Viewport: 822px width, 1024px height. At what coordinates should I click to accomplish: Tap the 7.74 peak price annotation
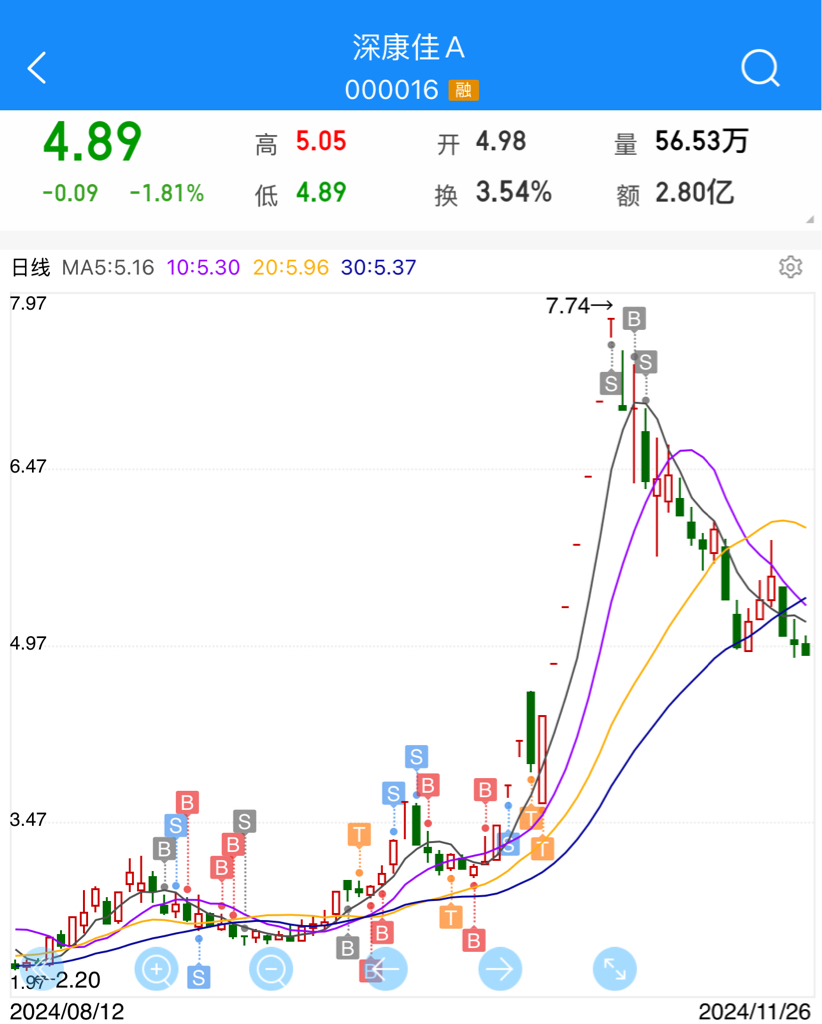coord(579,306)
